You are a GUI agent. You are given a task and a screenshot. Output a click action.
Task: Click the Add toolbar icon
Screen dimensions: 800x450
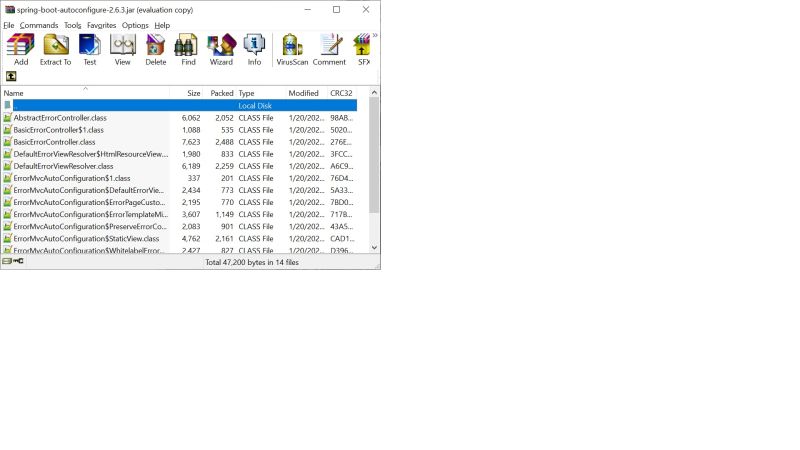[21, 49]
